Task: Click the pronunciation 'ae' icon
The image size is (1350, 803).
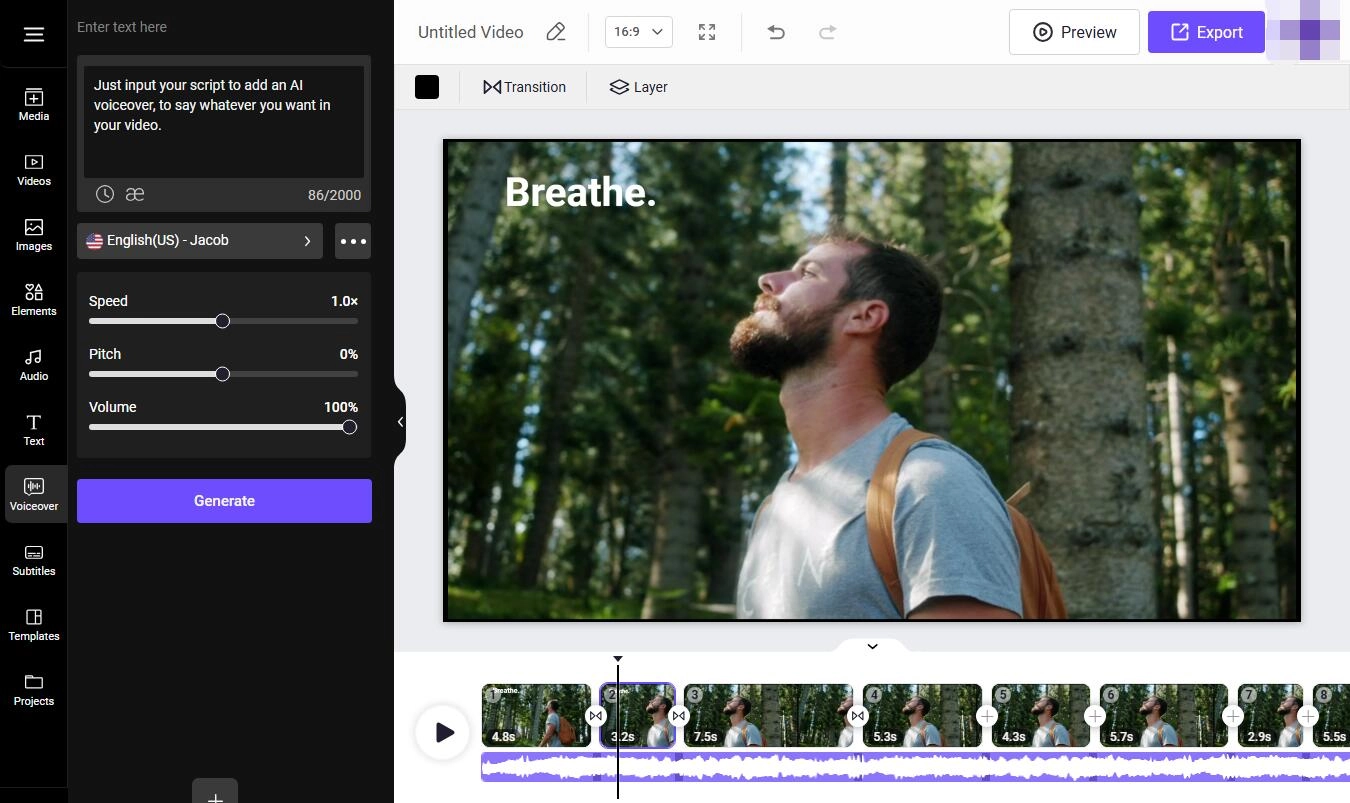Action: pos(135,194)
